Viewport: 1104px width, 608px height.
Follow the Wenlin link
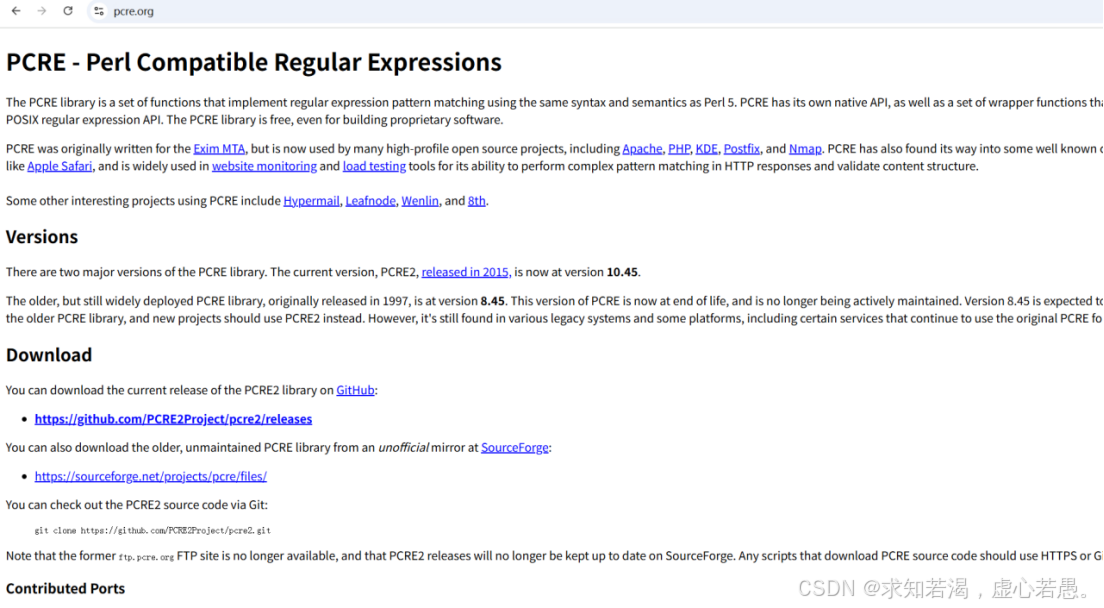click(x=420, y=201)
